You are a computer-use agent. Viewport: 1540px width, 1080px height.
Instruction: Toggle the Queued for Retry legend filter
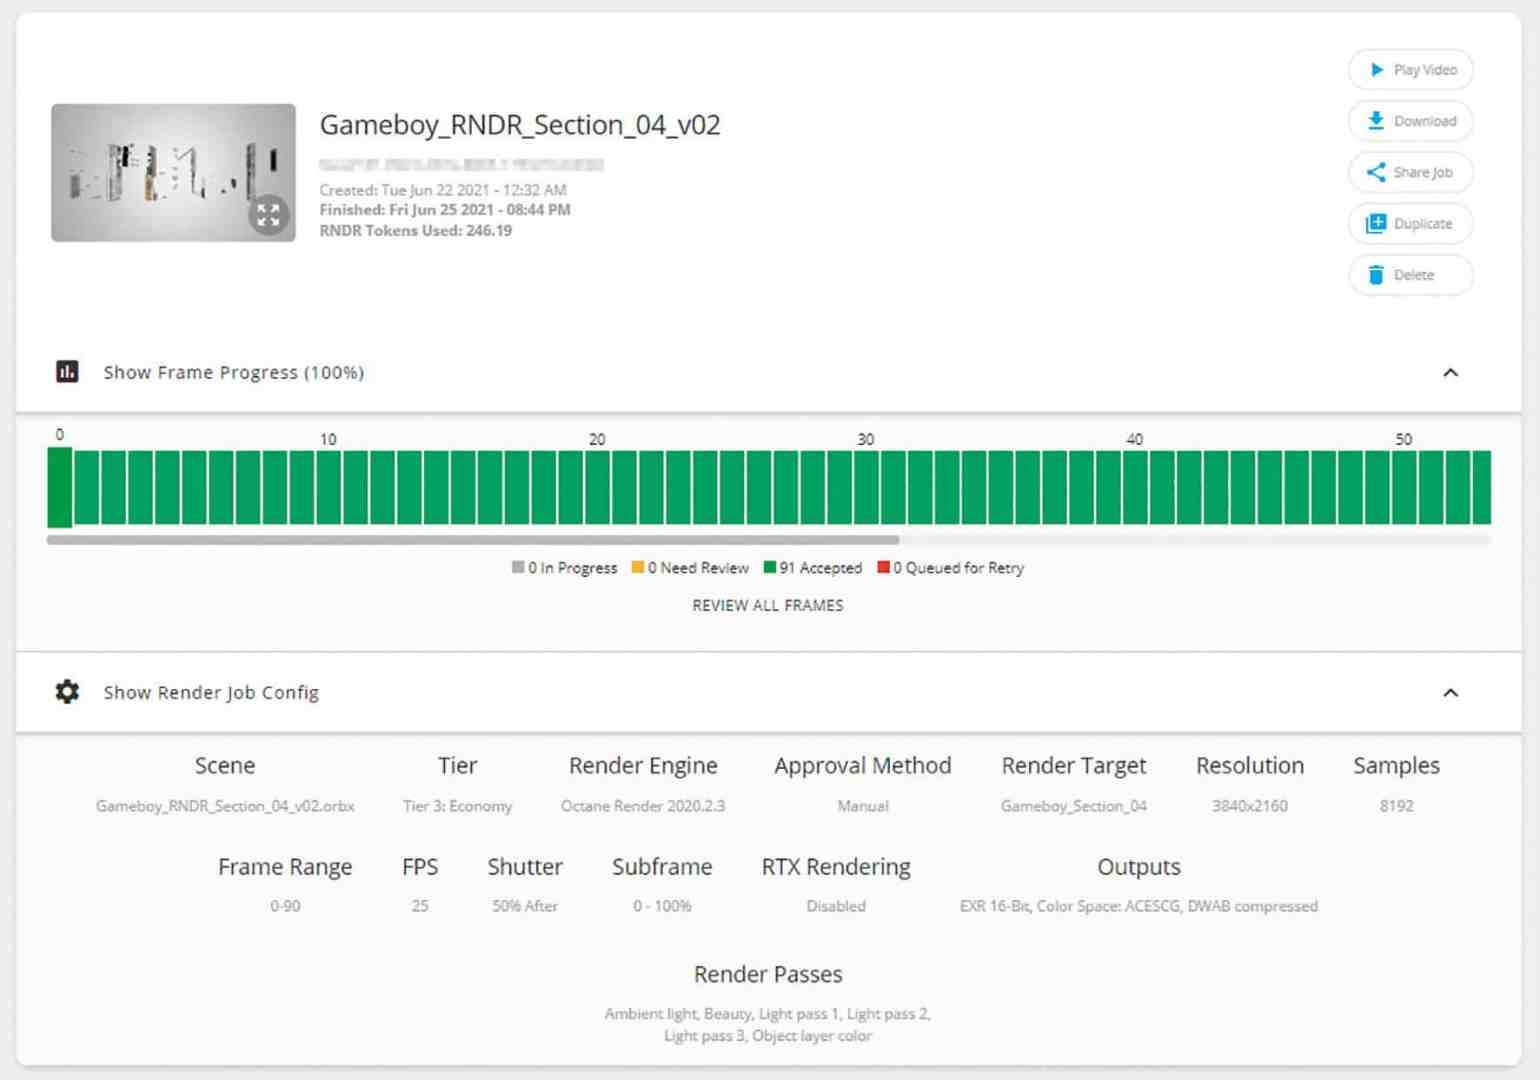click(x=950, y=567)
